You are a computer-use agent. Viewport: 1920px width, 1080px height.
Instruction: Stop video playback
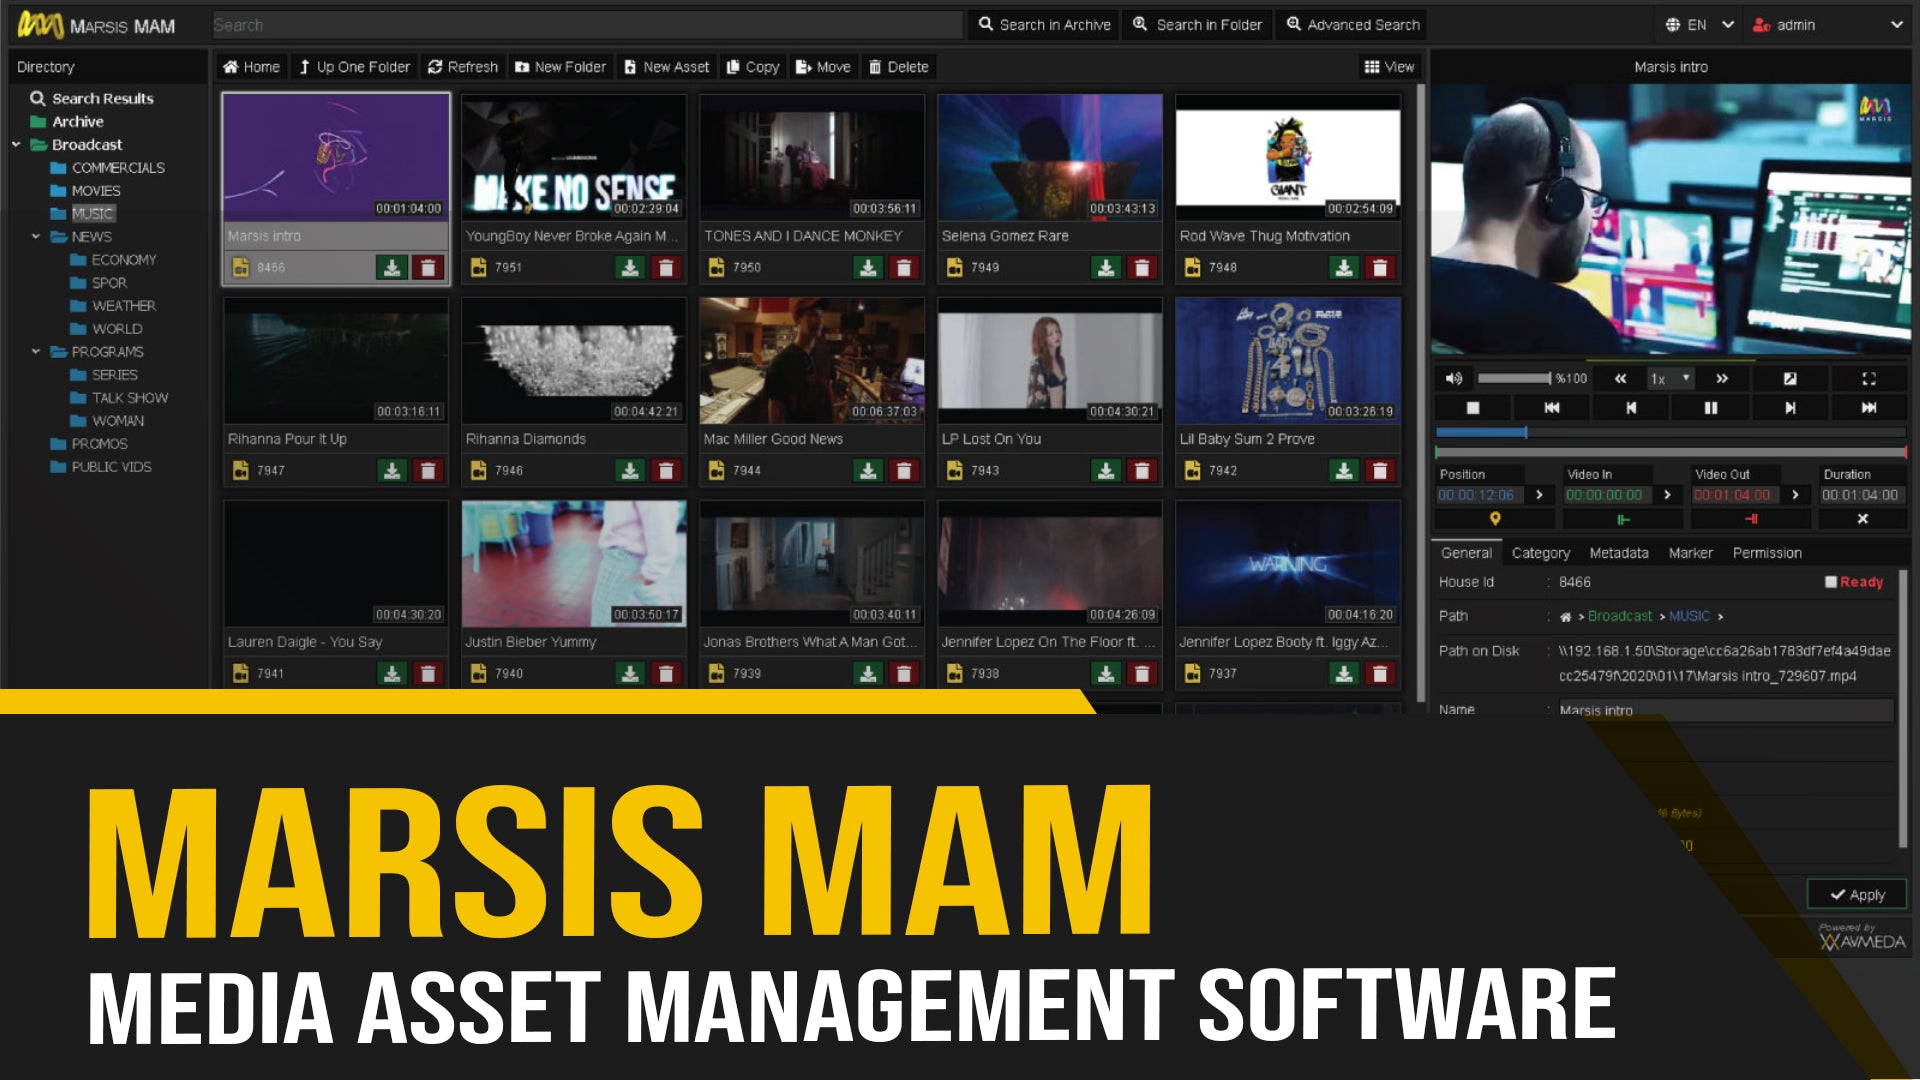1472,408
